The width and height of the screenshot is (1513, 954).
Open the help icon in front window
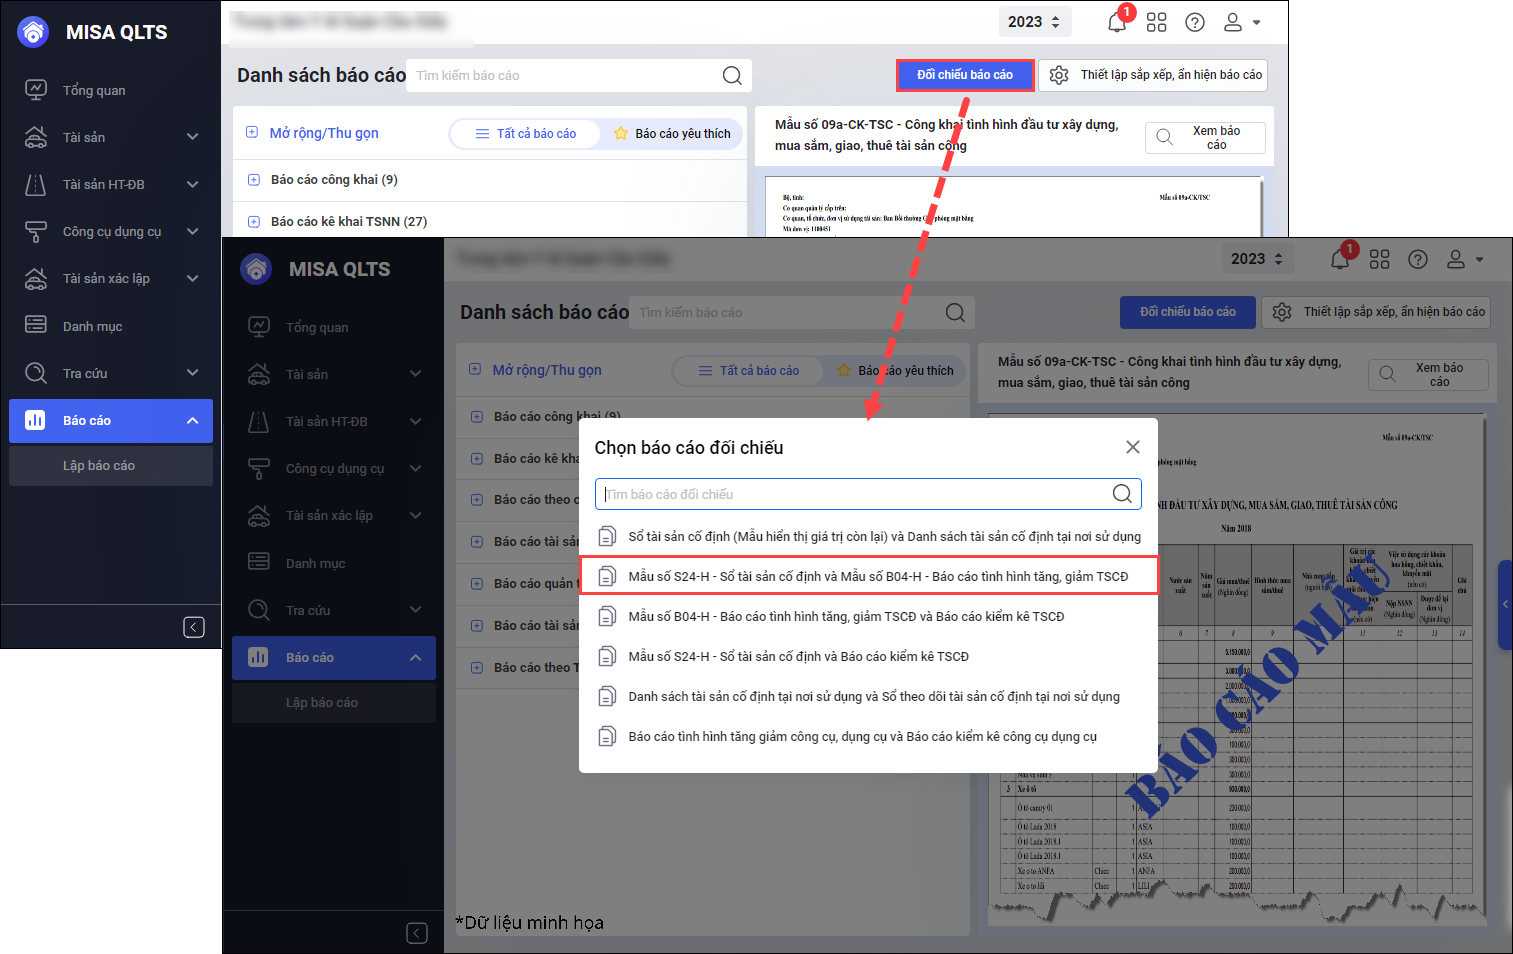[1418, 259]
